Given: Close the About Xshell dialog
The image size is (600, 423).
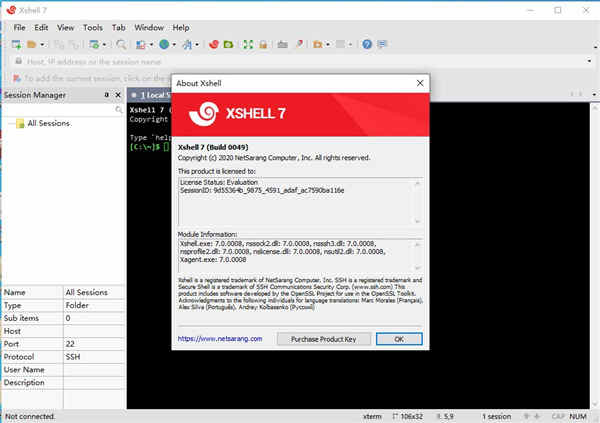Looking at the screenshot, I should click(x=420, y=83).
